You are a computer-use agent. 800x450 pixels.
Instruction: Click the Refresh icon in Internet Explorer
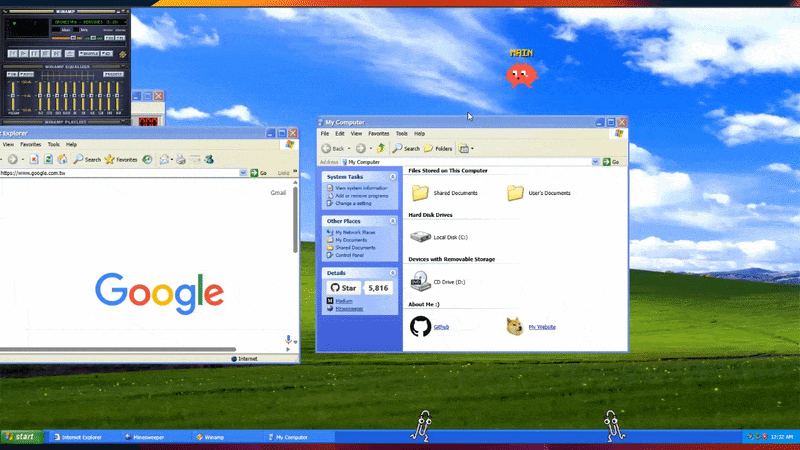coord(48,160)
